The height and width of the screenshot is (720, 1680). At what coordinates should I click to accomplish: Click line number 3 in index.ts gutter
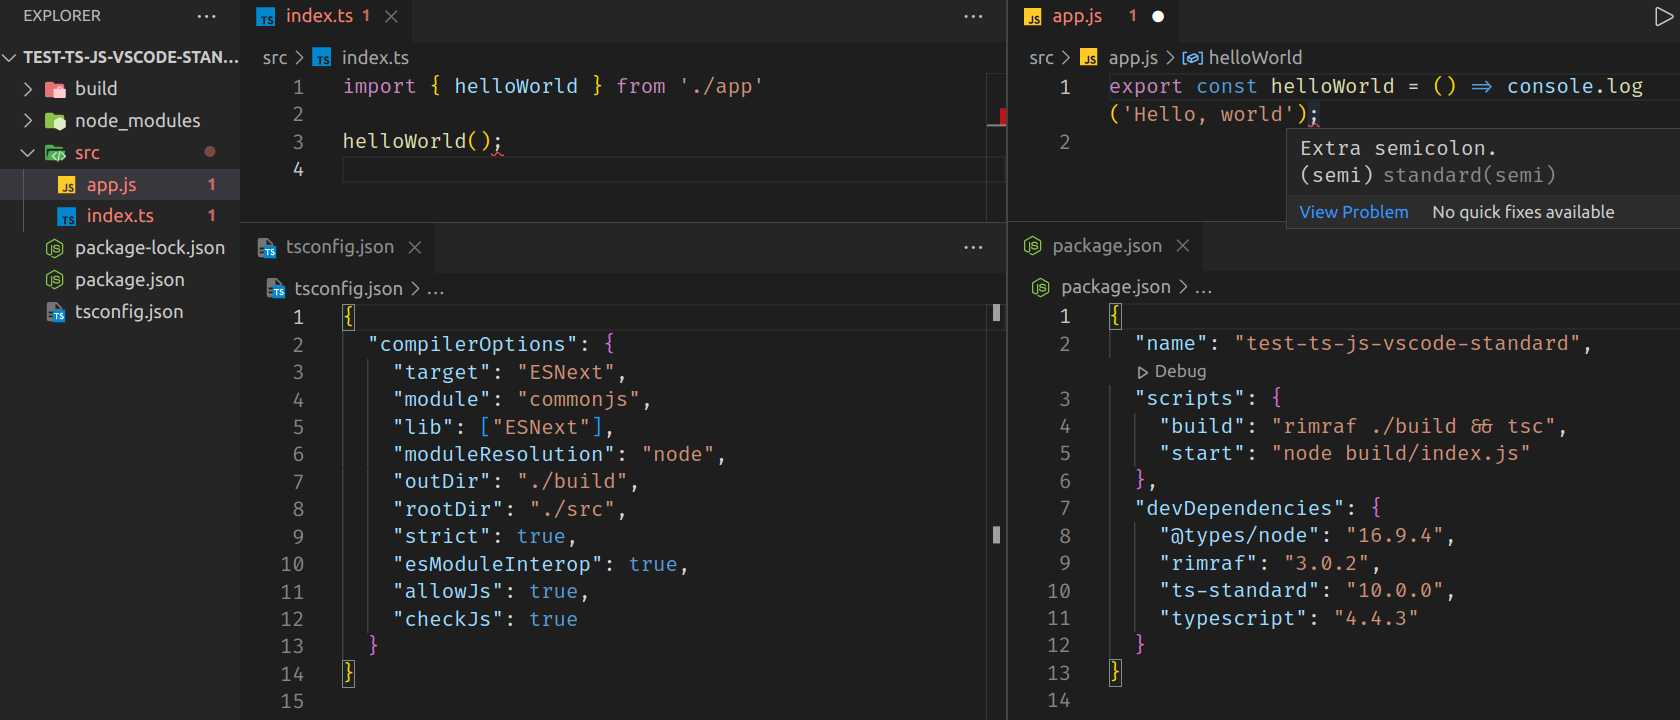click(x=297, y=142)
